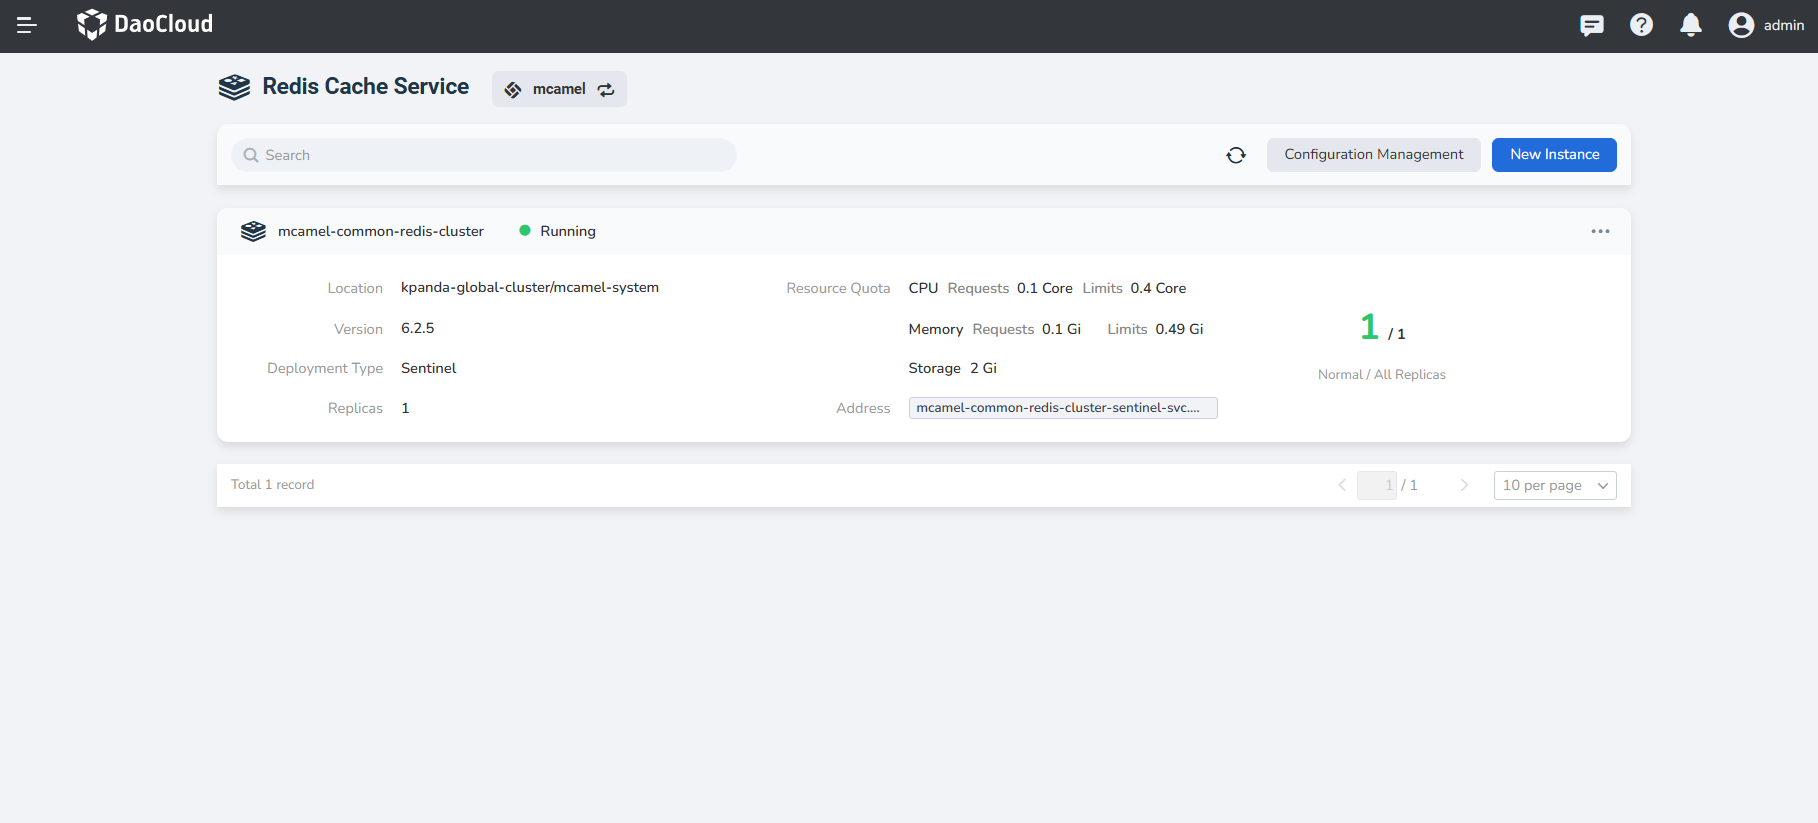Screen dimensions: 1818x823
Task: Open the mcamel-common-redis-cluster instance
Action: tap(380, 231)
